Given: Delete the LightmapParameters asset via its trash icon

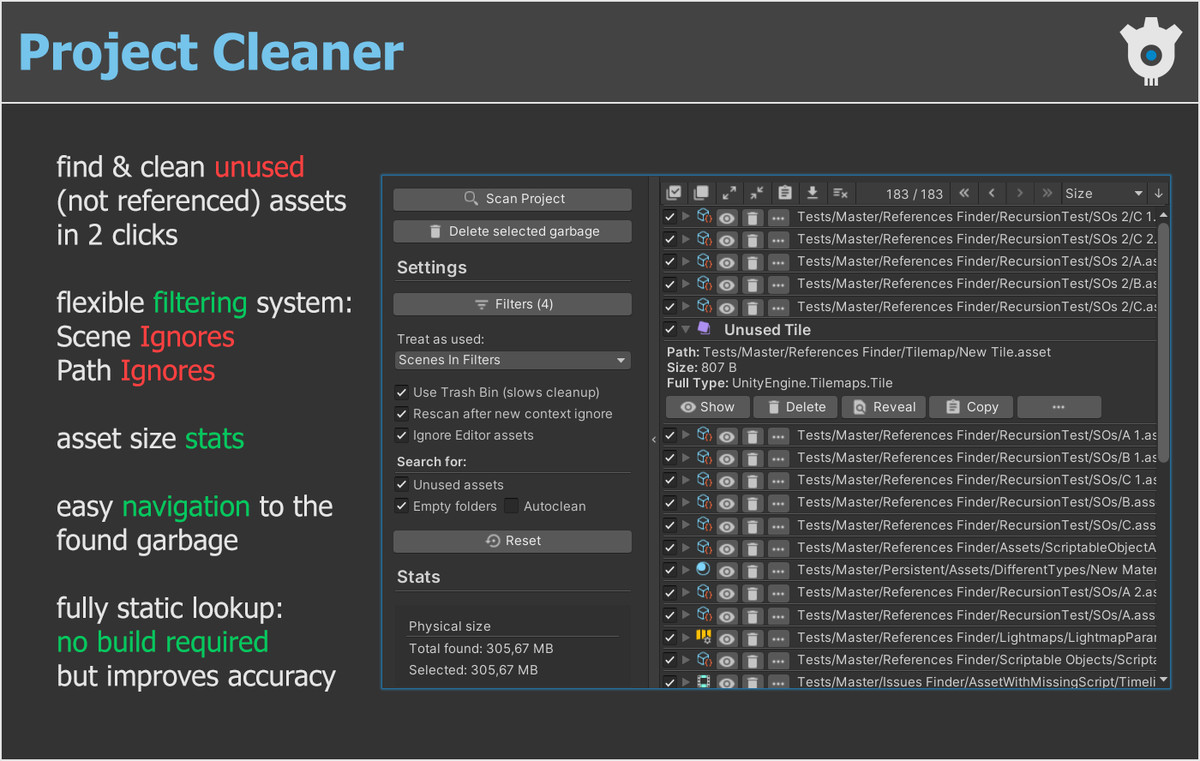Looking at the screenshot, I should pos(751,637).
